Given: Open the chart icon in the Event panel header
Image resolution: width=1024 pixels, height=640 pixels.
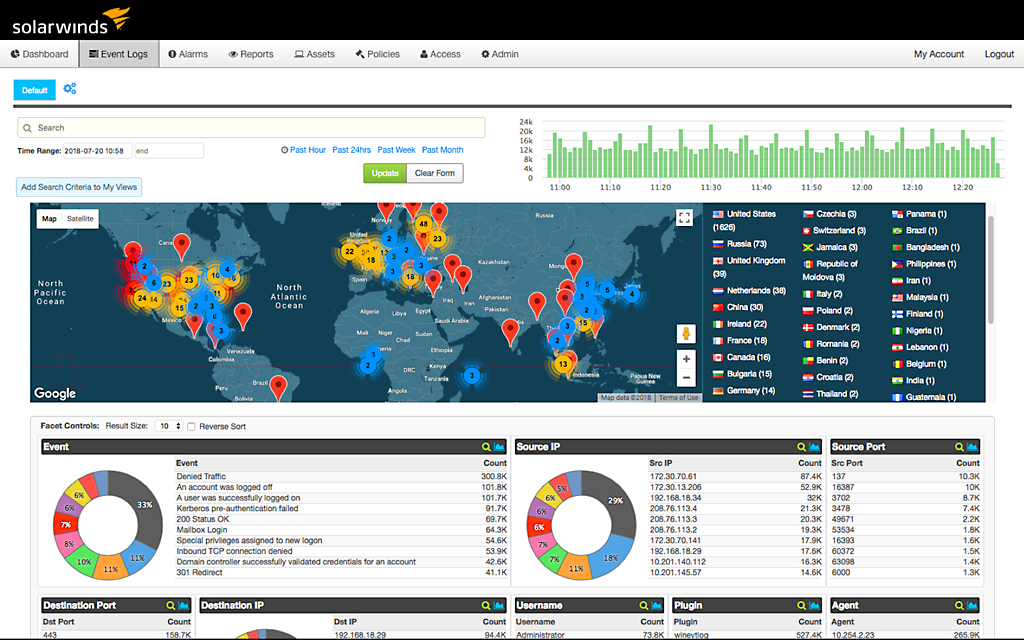Looking at the screenshot, I should [496, 446].
